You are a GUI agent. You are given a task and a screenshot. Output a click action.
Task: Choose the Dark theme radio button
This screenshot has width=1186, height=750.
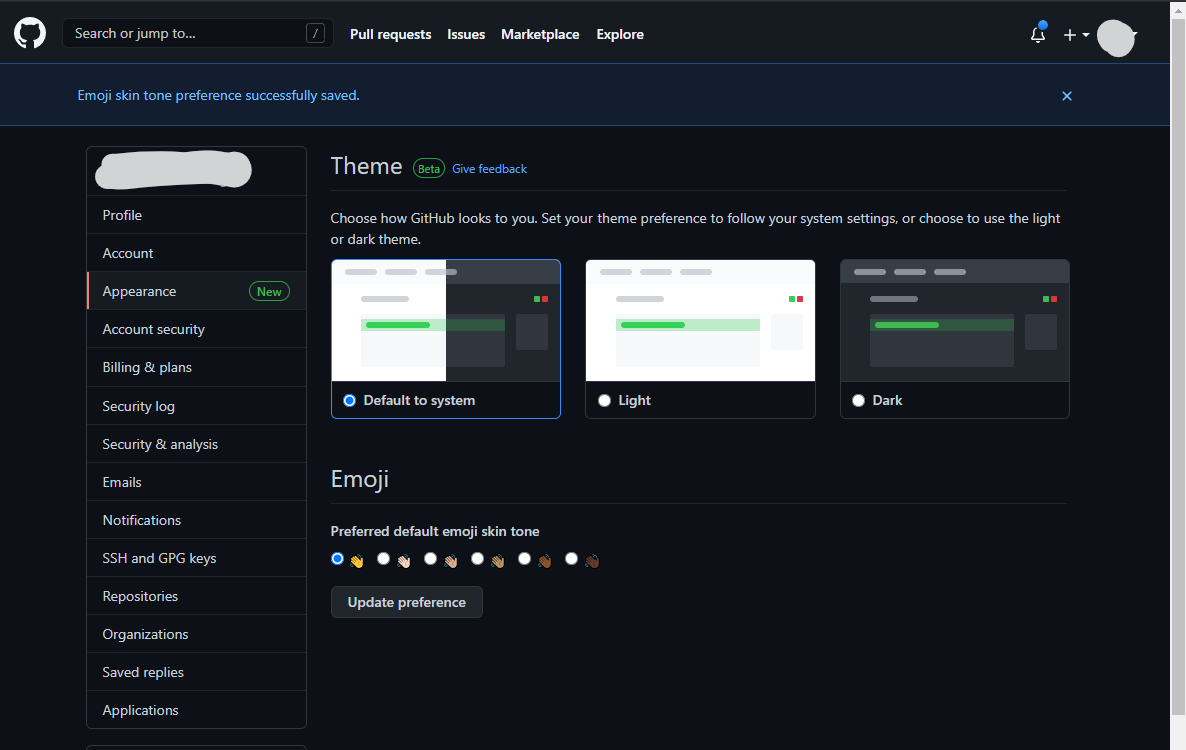858,401
